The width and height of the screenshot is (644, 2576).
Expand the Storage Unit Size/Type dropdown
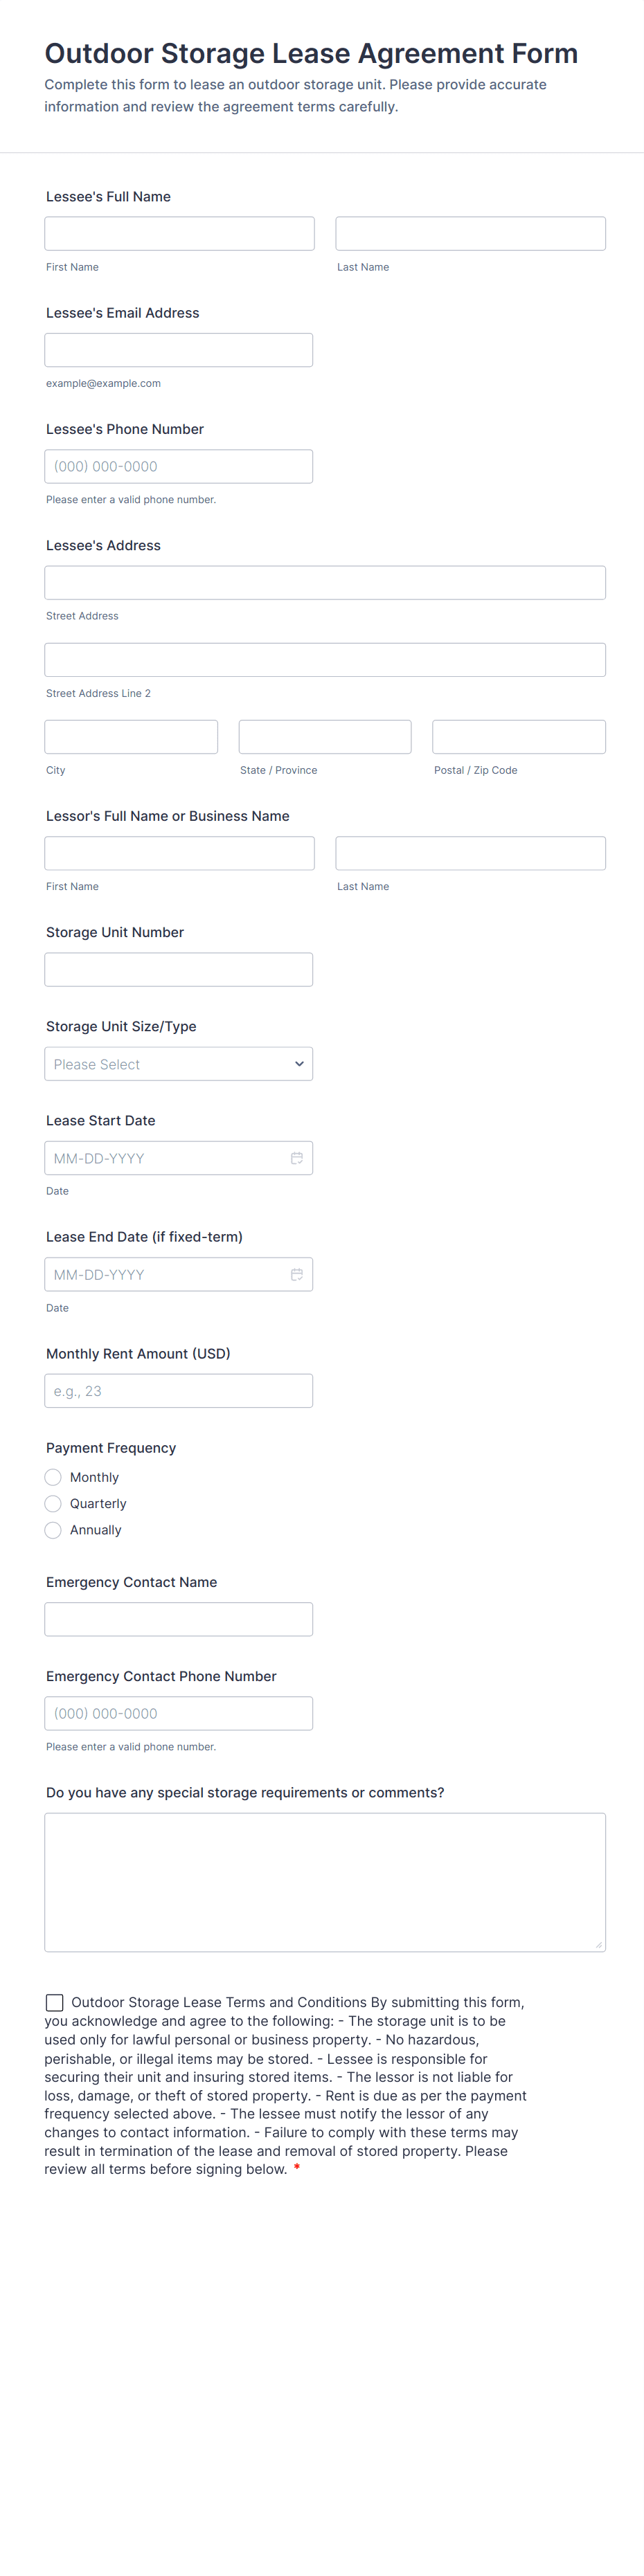178,1064
